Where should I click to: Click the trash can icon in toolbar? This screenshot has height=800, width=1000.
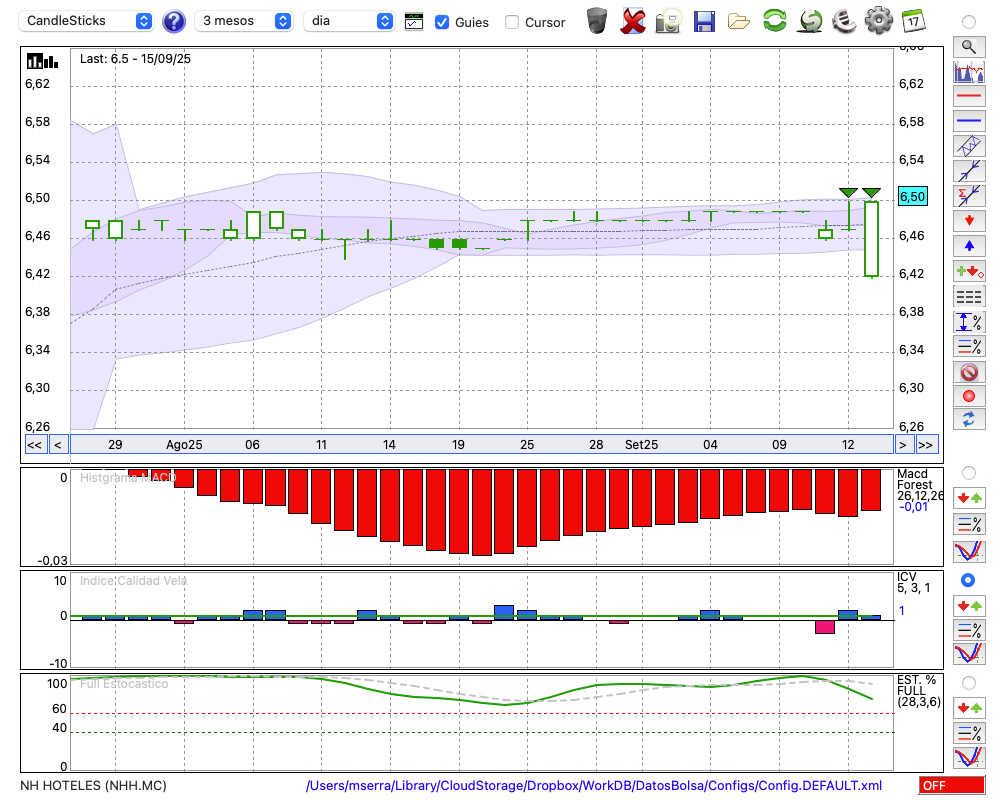[x=597, y=21]
